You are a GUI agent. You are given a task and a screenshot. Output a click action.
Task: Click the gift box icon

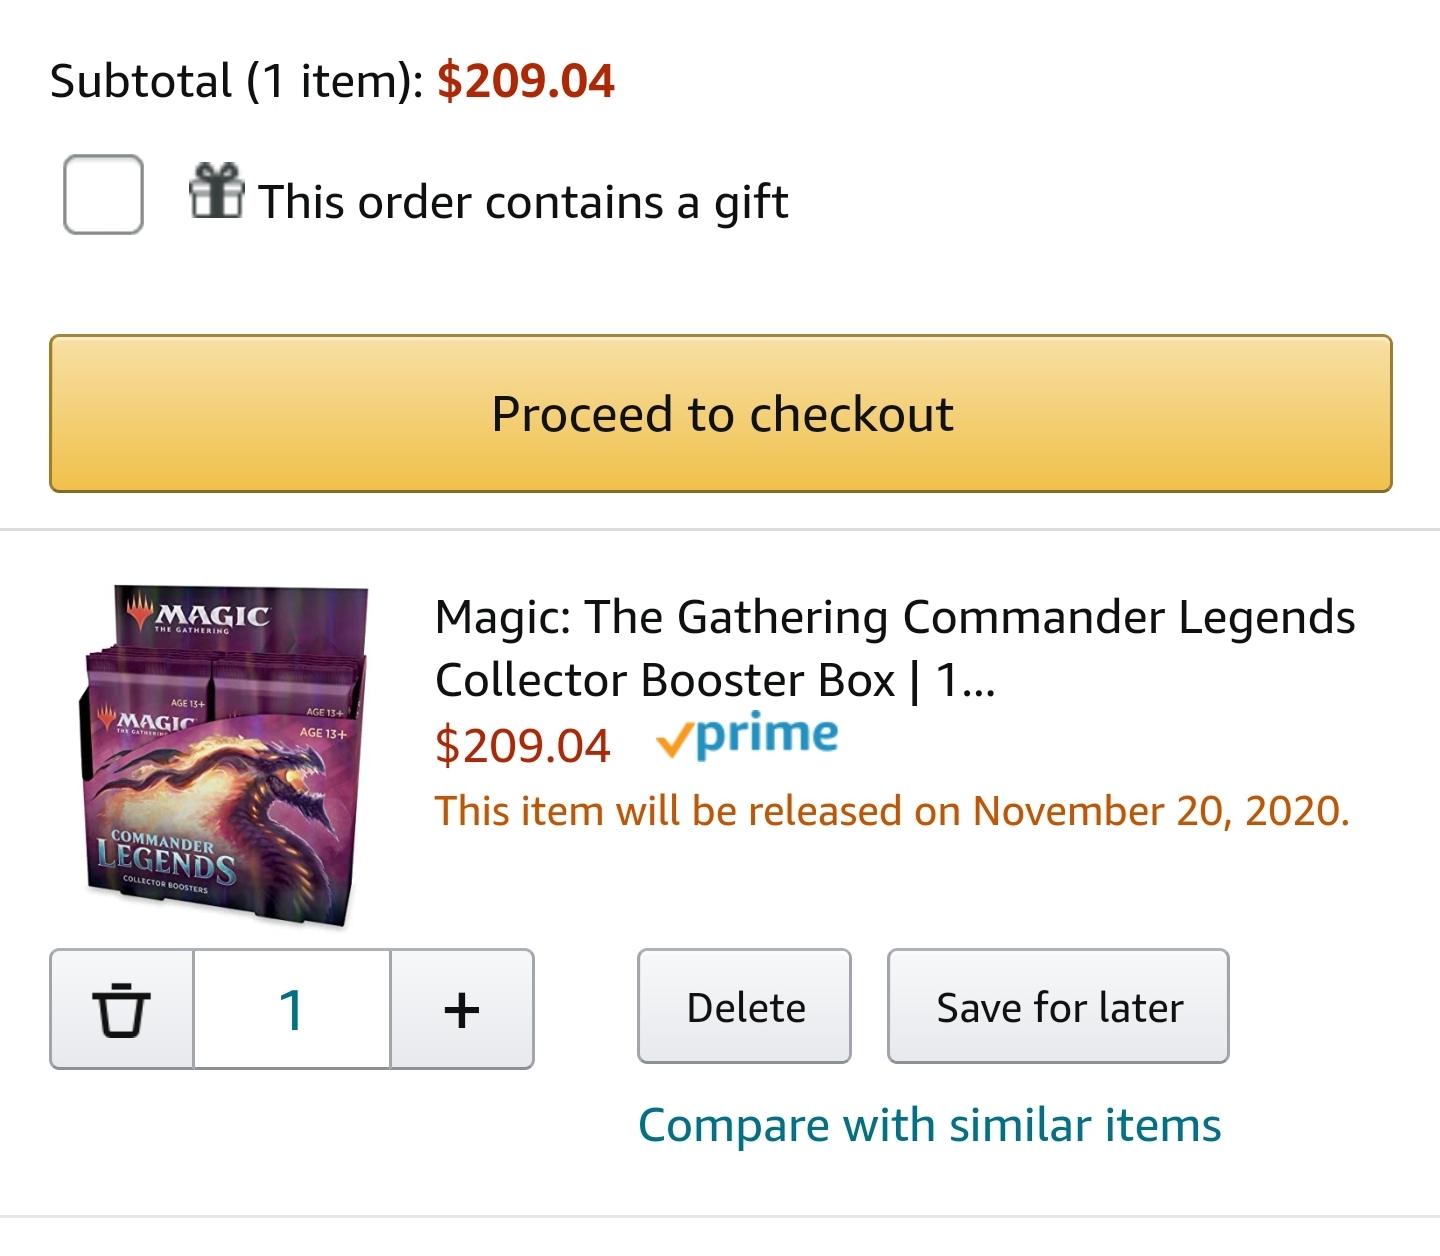(216, 191)
